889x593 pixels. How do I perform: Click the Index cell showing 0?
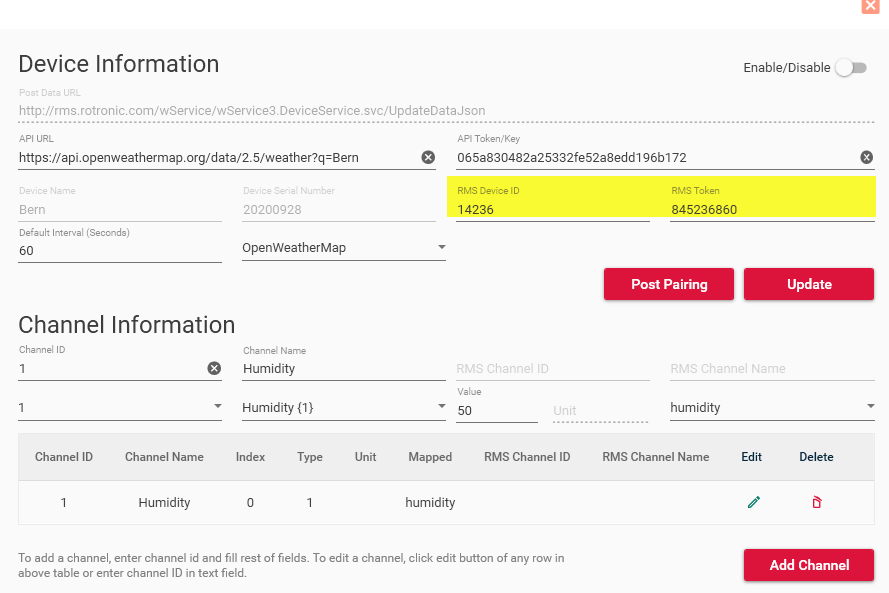pyautogui.click(x=250, y=502)
